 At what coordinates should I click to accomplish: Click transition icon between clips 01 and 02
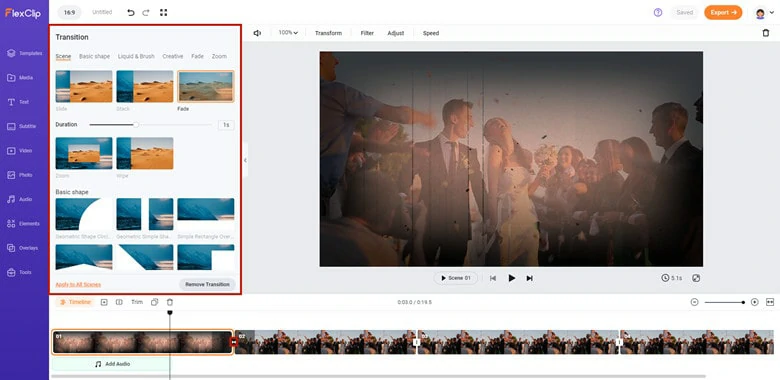point(233,342)
